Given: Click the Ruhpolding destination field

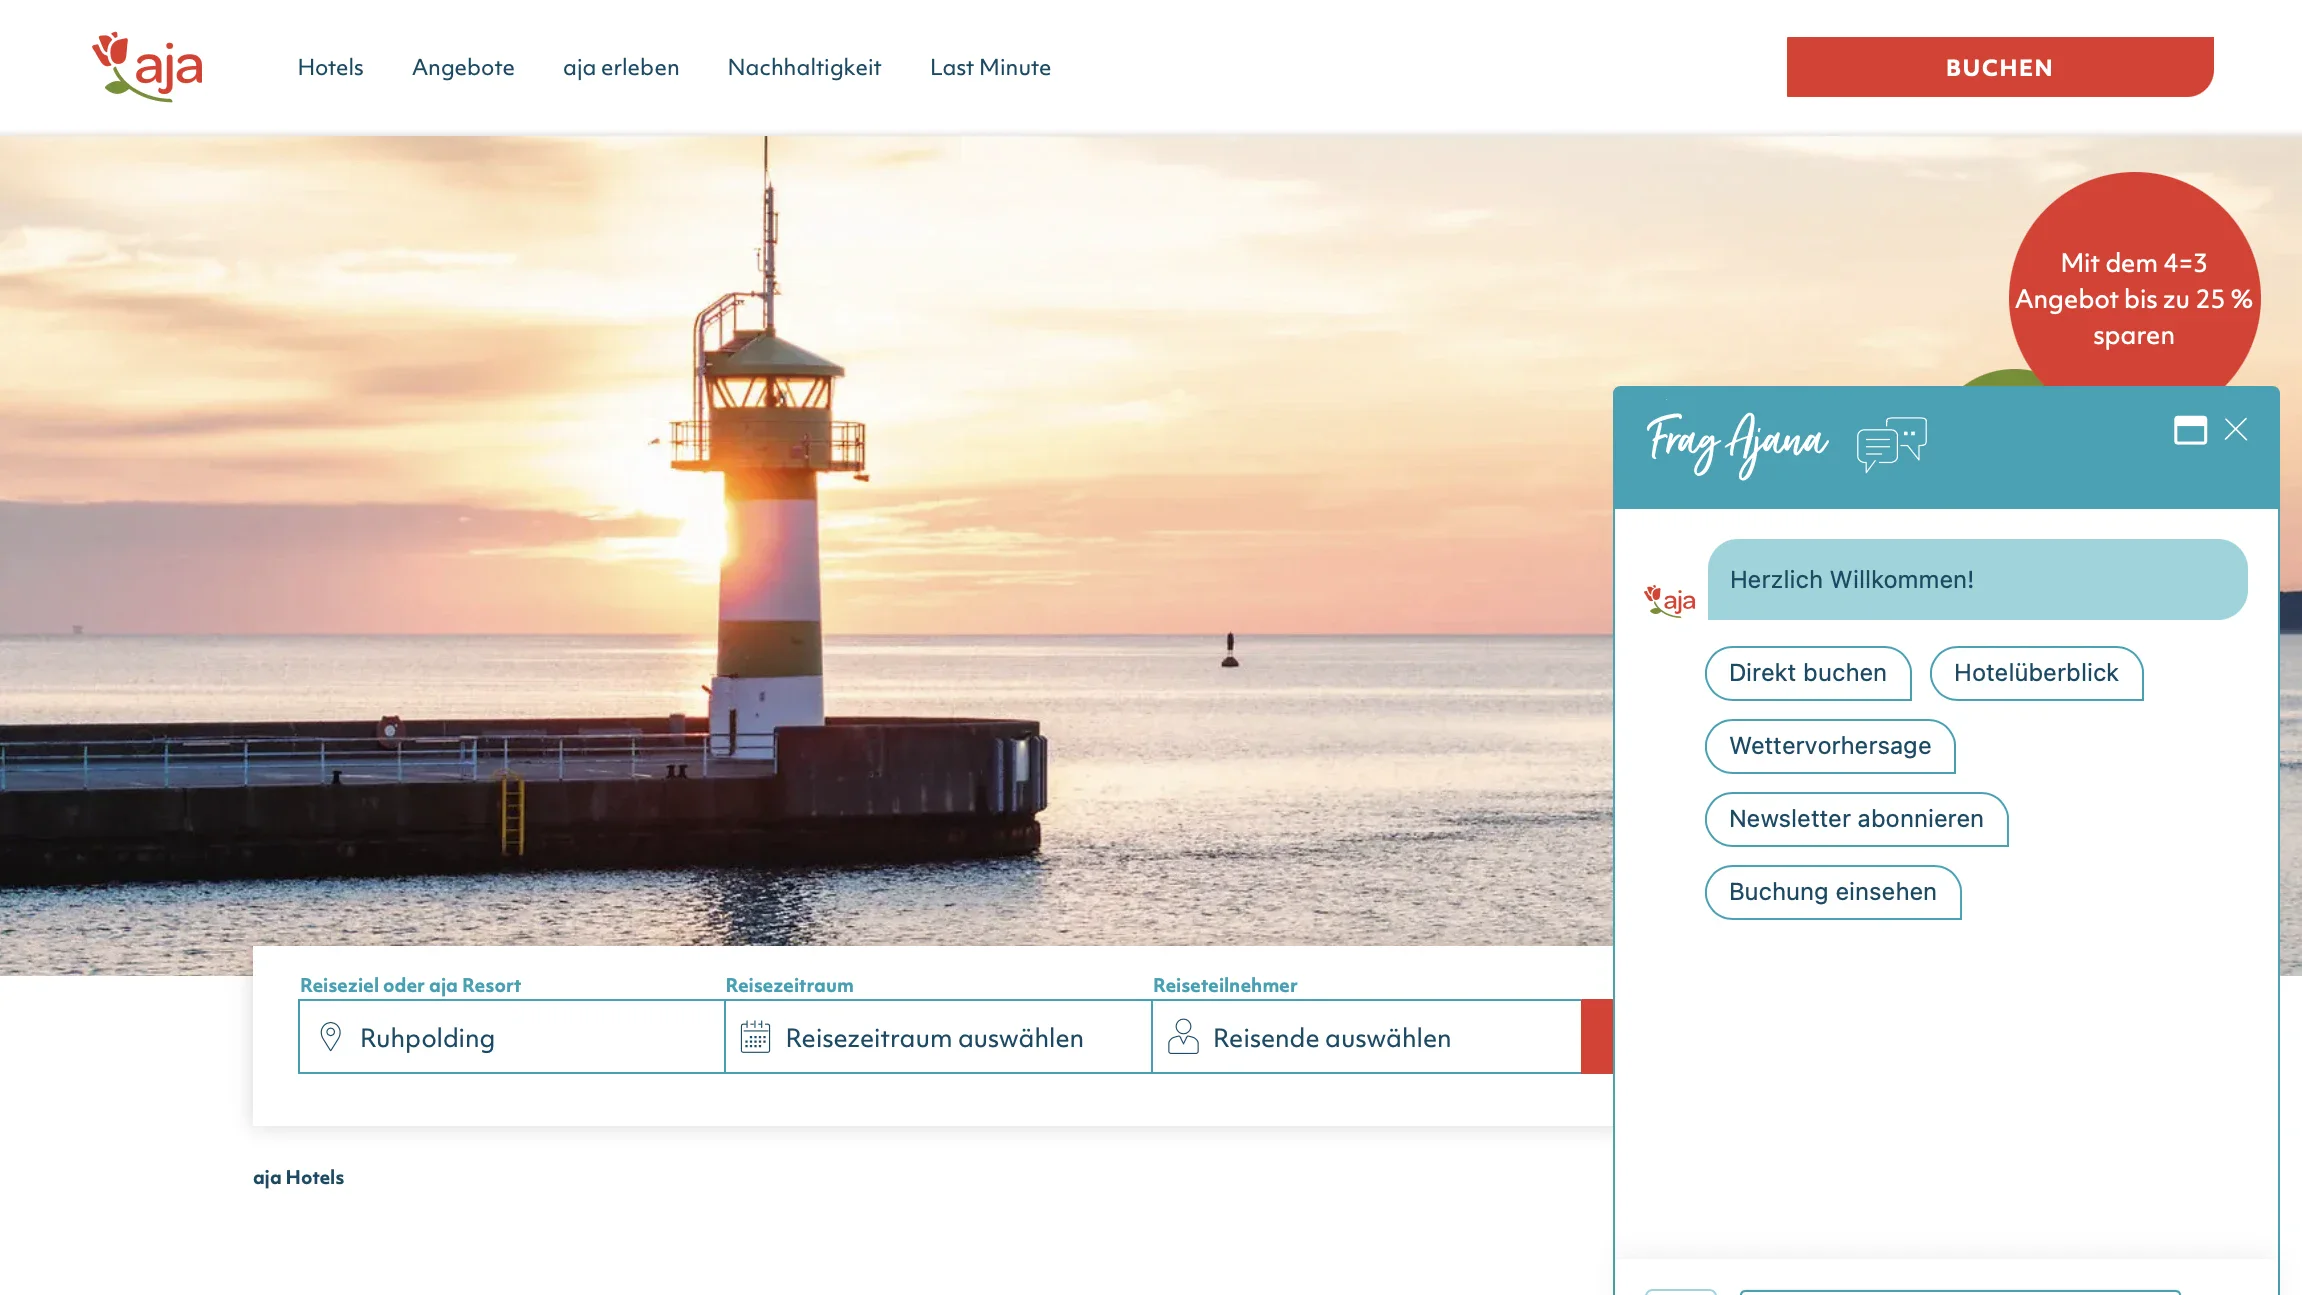Looking at the screenshot, I should pos(512,1037).
